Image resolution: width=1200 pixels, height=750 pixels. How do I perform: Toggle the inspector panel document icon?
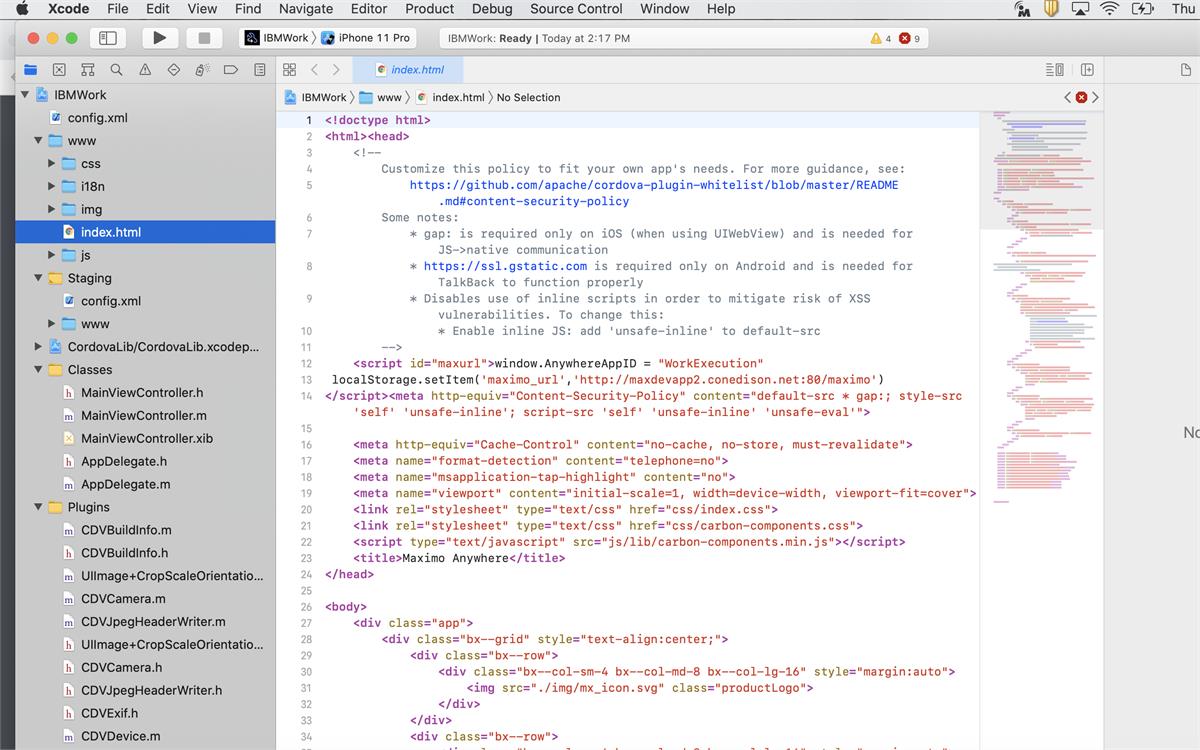(x=1184, y=70)
